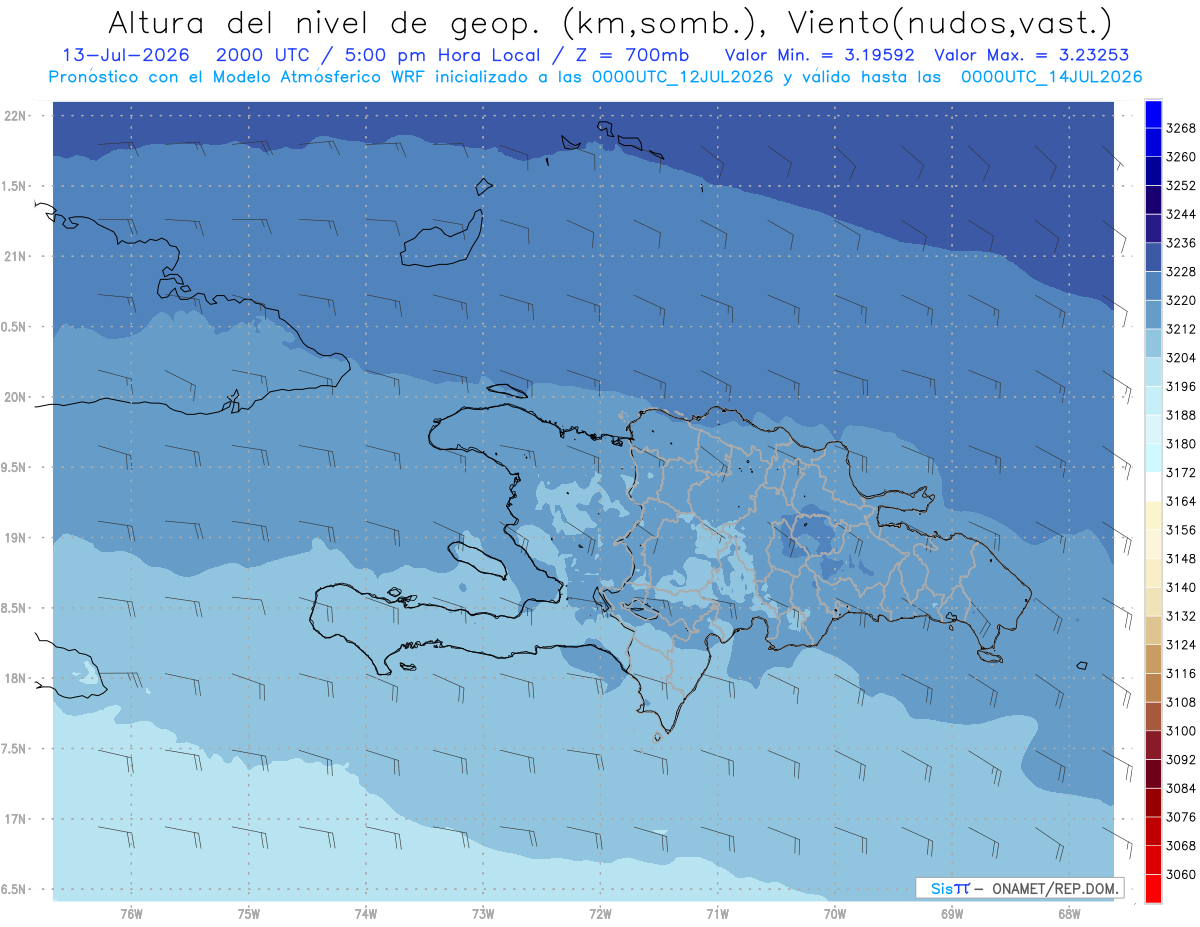Click the latitude label "8.5N"
The height and width of the screenshot is (927, 1200).
(x=15, y=609)
